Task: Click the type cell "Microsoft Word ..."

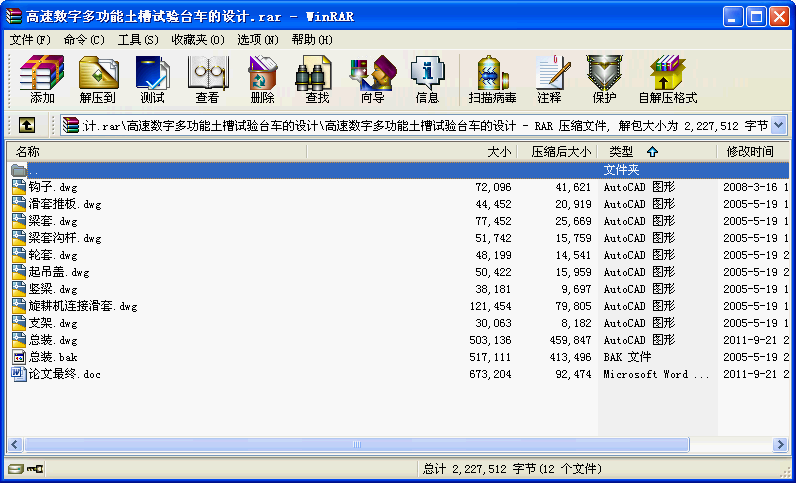Action: tap(656, 374)
